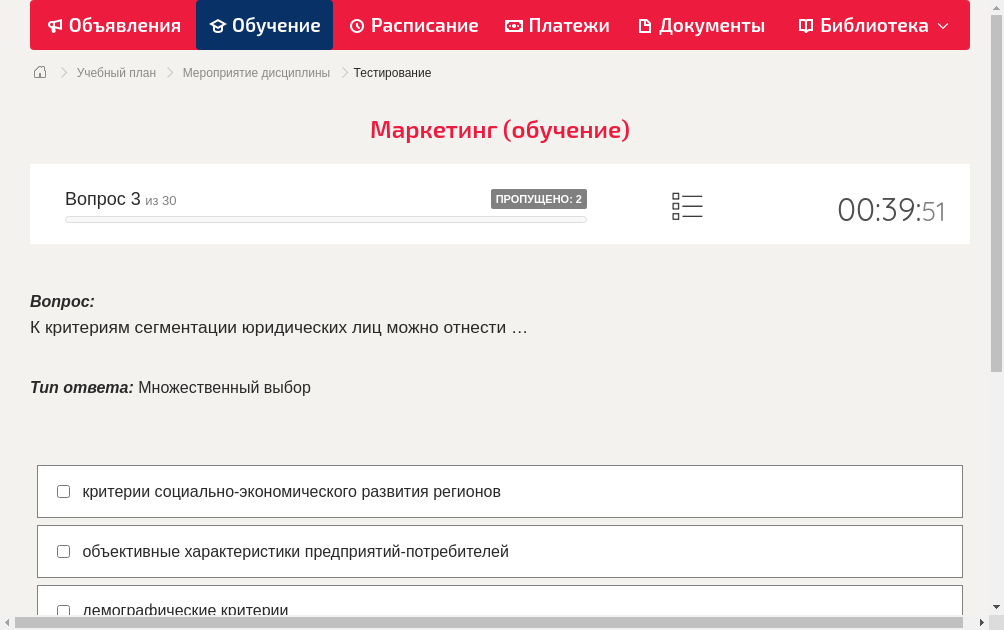The height and width of the screenshot is (630, 1004).
Task: Select объективные характеристики предприятий-потребителей option
Action: (x=63, y=551)
